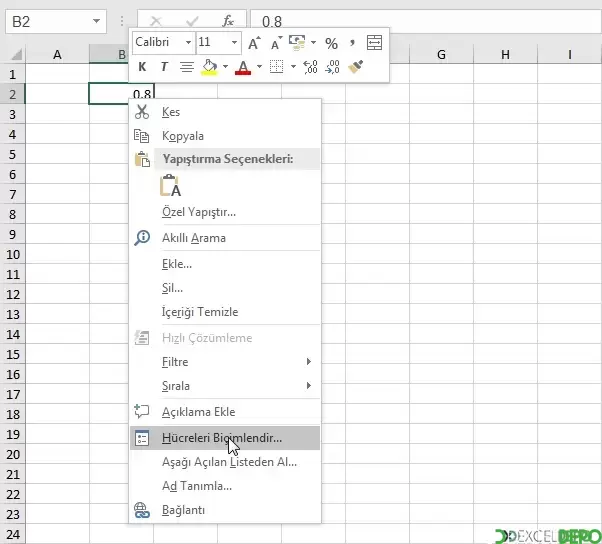Apply the yellow fill color bucket

tap(209, 67)
